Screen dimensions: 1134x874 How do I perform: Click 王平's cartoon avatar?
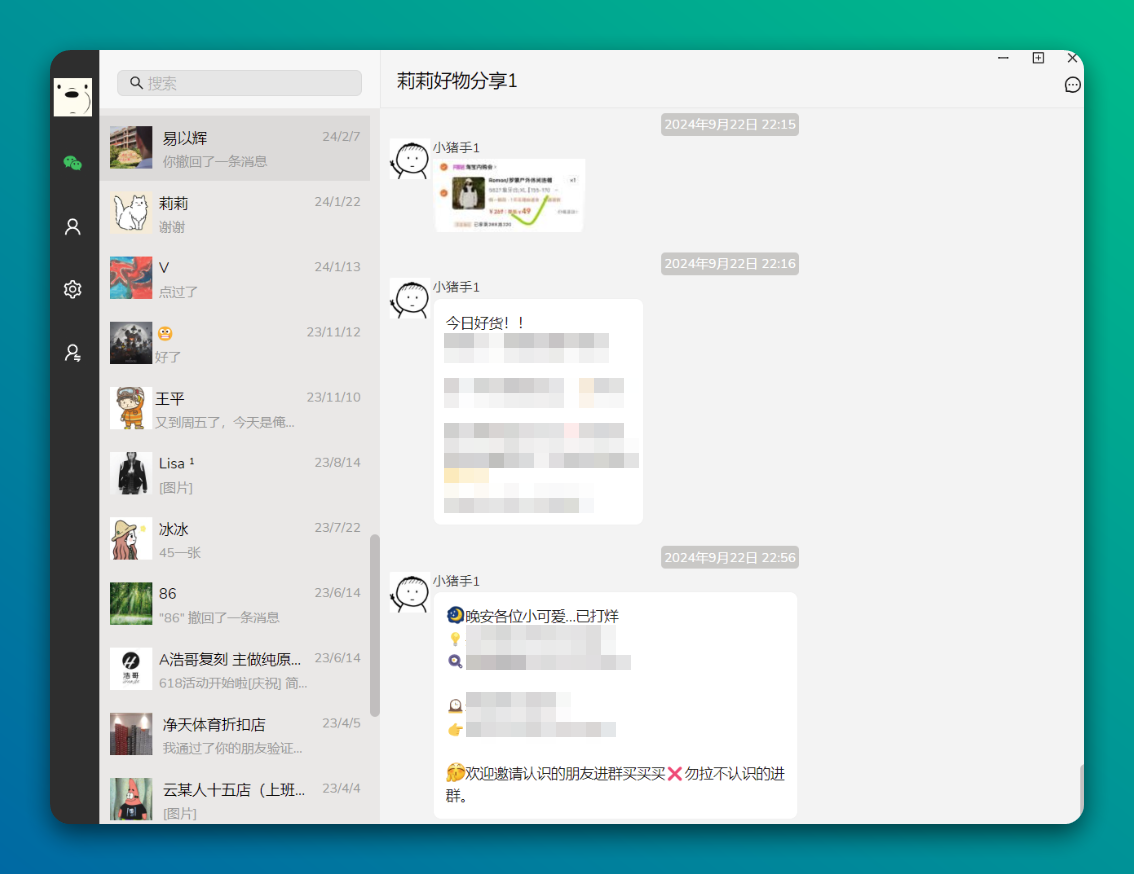131,408
